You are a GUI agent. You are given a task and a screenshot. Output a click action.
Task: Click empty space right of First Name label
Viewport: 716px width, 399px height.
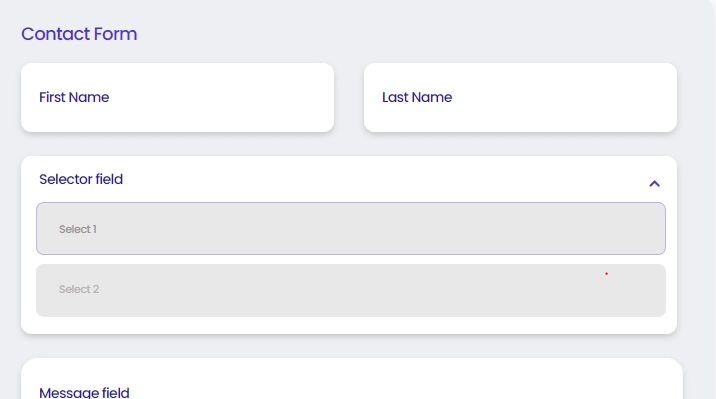click(219, 98)
